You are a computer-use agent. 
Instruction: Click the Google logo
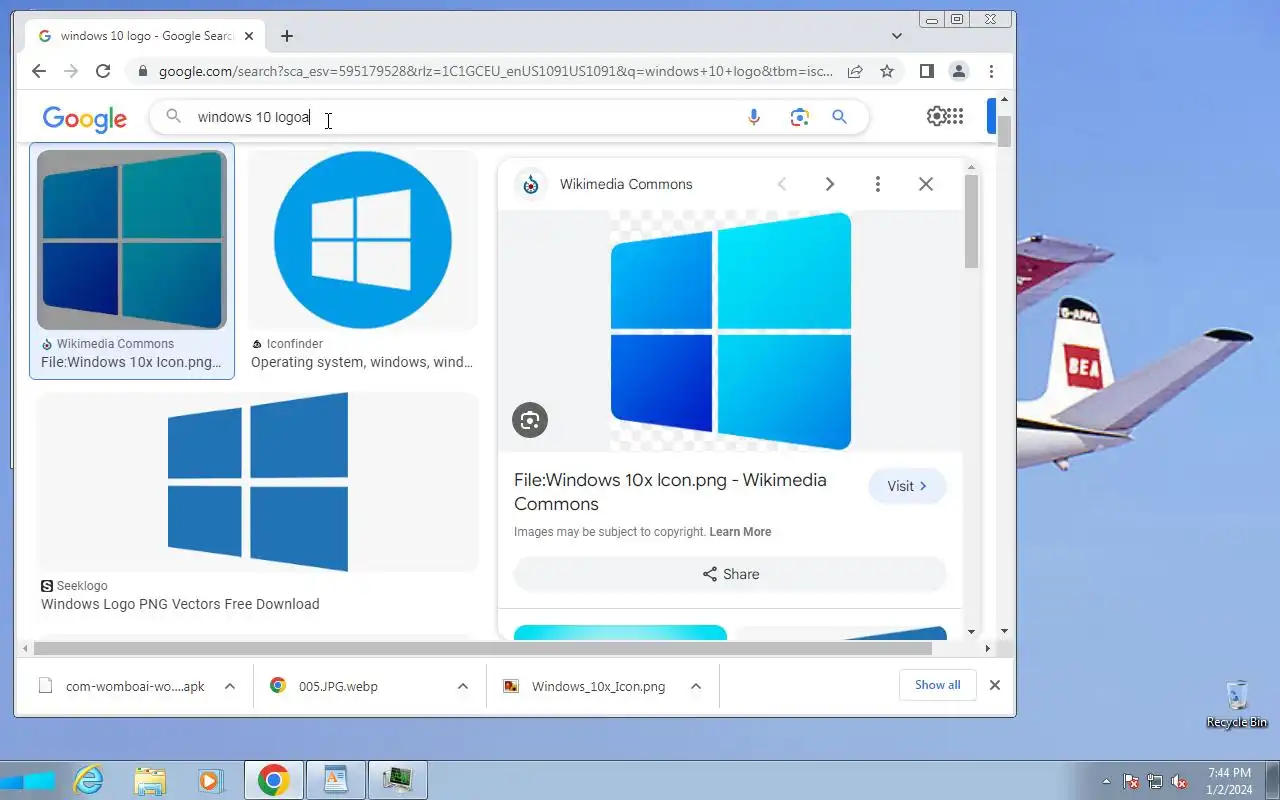coord(85,119)
